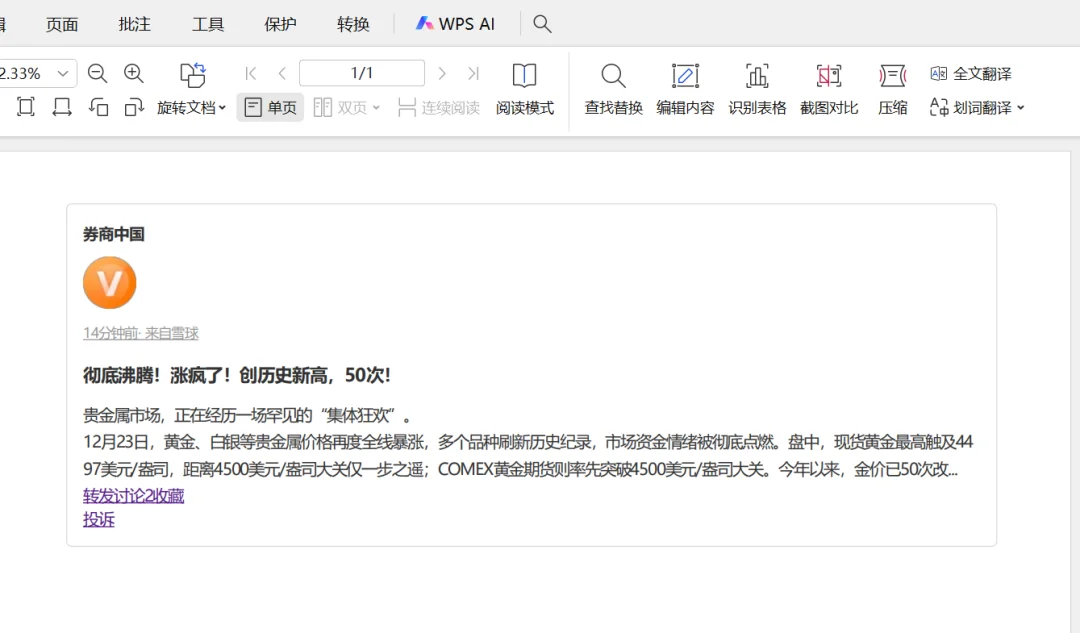Click the zoom out magnifier icon

97,73
